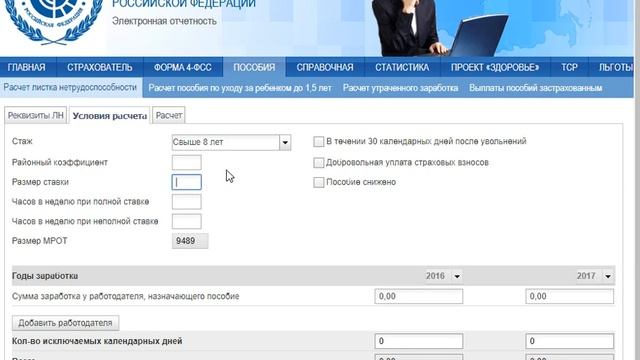Click Часов в неделю при полной ставке field
The width and height of the screenshot is (640, 360).
187,202
